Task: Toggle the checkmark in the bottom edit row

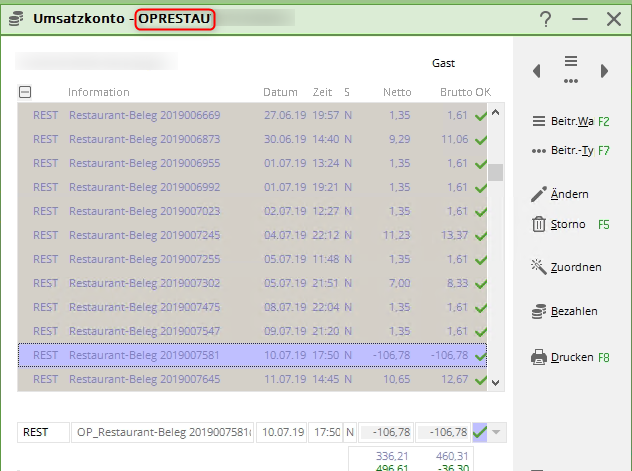Action: pos(480,432)
